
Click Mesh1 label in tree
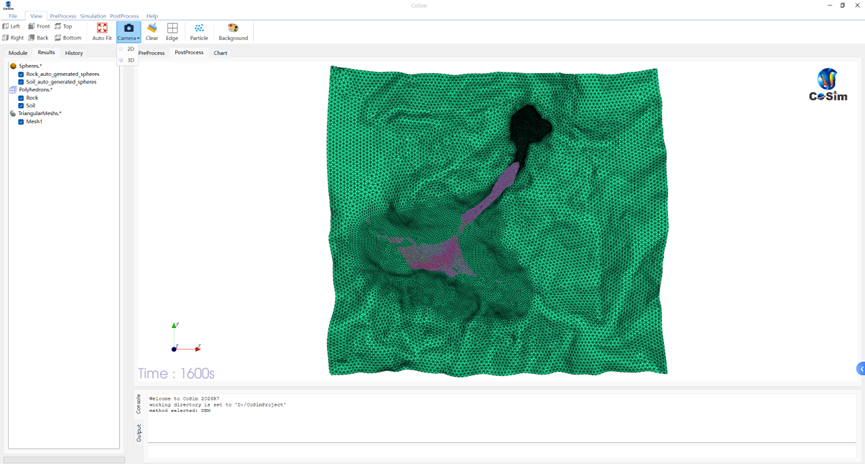pyautogui.click(x=34, y=121)
